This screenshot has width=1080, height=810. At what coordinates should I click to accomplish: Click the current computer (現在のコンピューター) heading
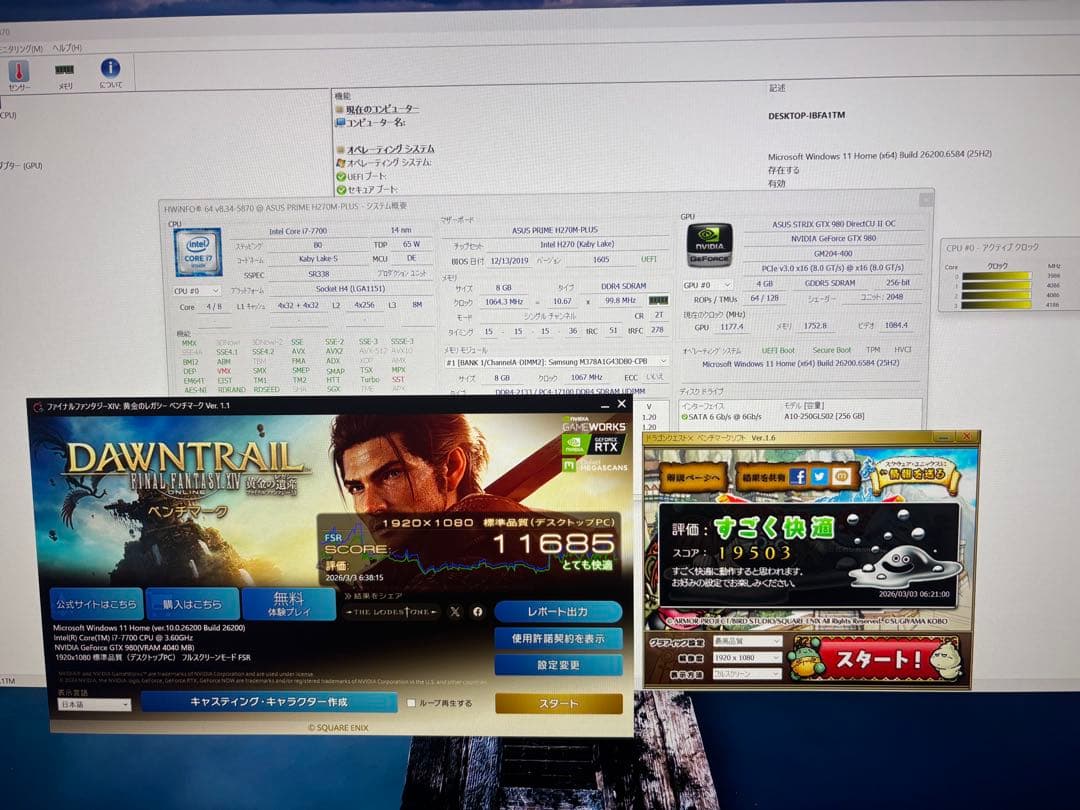(382, 110)
